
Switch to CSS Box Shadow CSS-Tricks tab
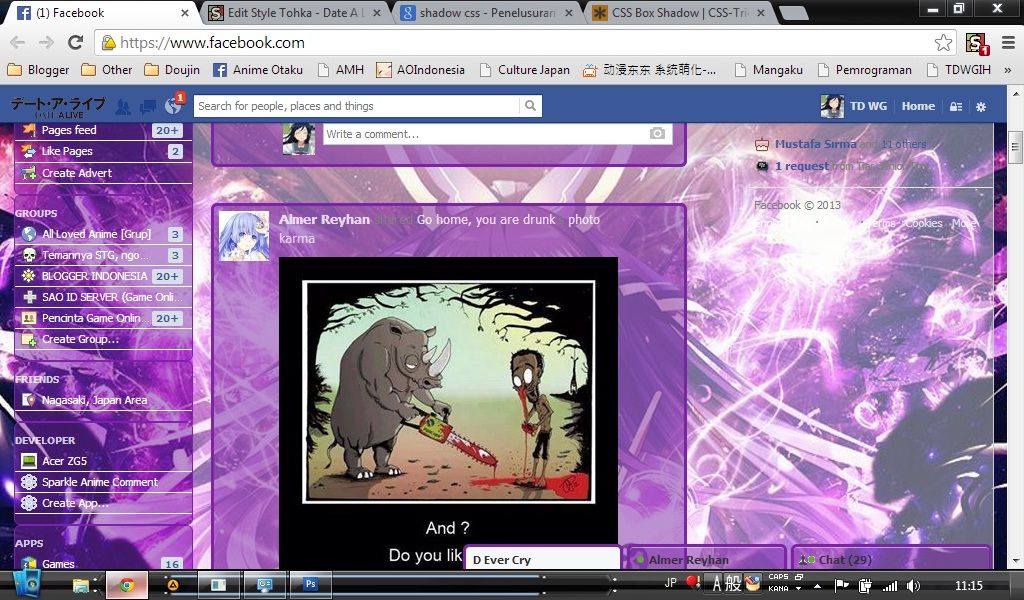click(x=679, y=13)
